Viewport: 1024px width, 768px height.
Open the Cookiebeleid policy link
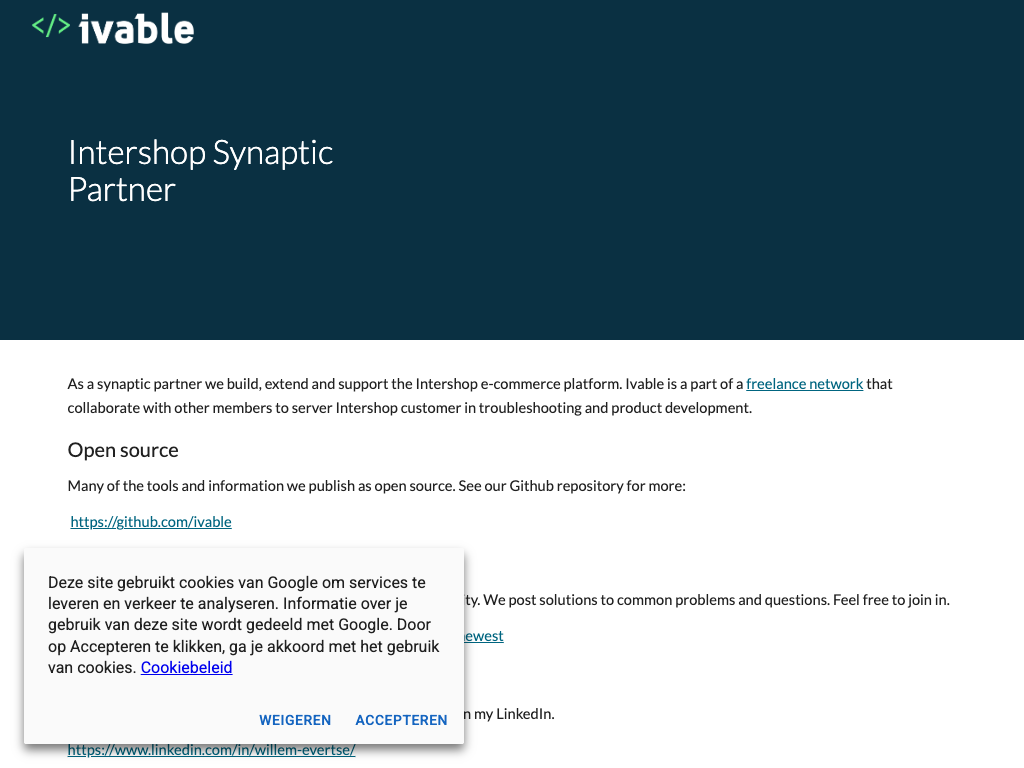[186, 668]
